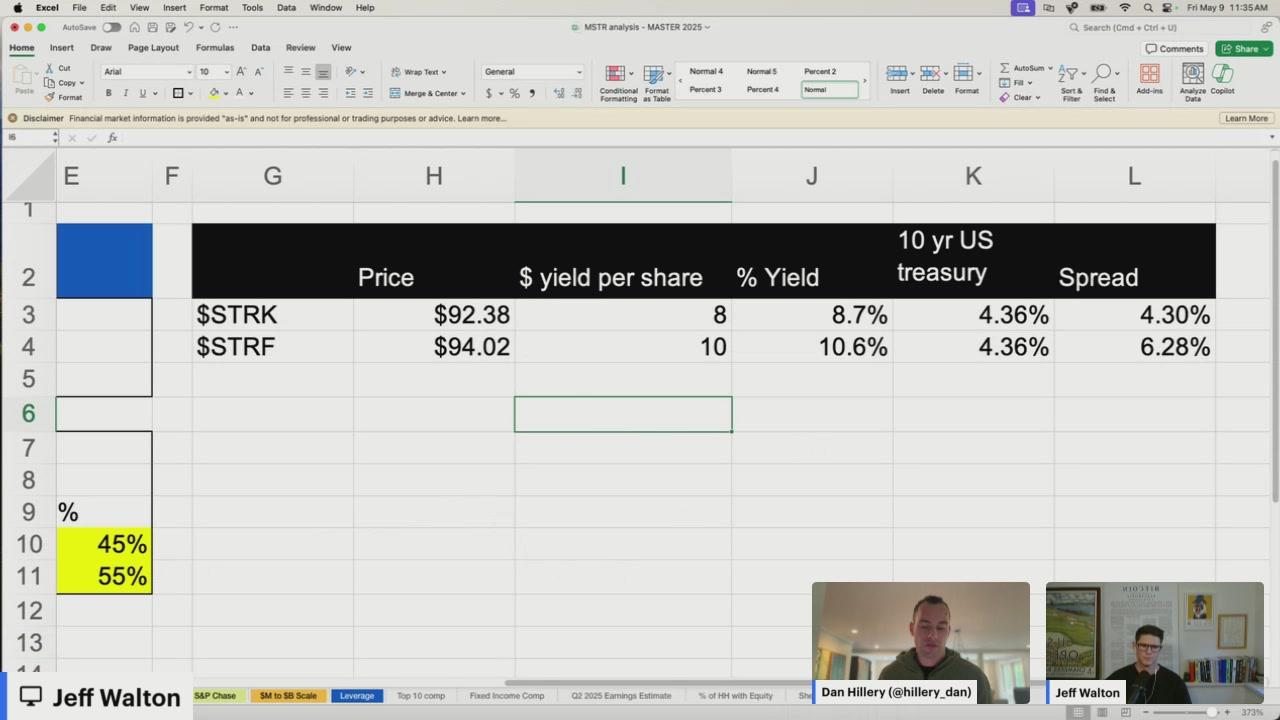
Task: Expand the Fill dropdown
Action: (x=1032, y=83)
